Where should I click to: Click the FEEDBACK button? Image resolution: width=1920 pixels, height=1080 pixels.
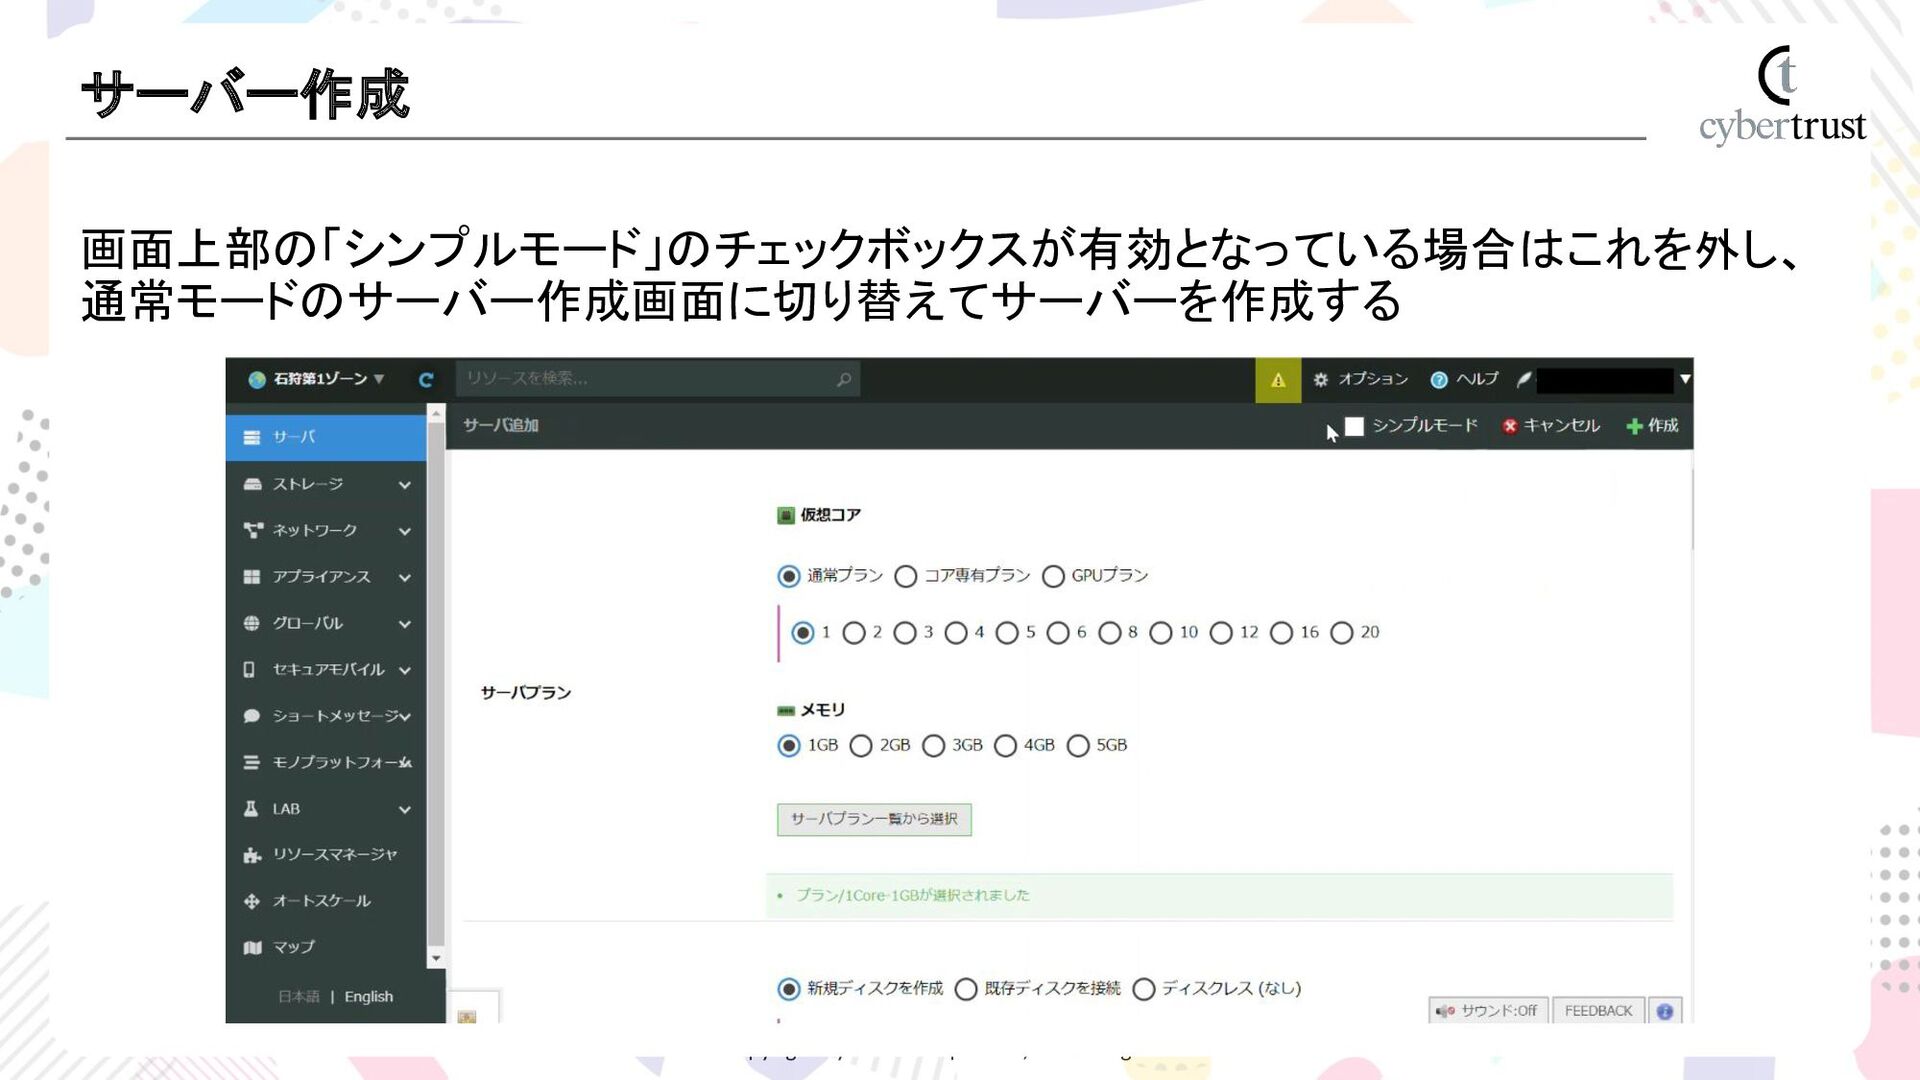(1598, 1011)
